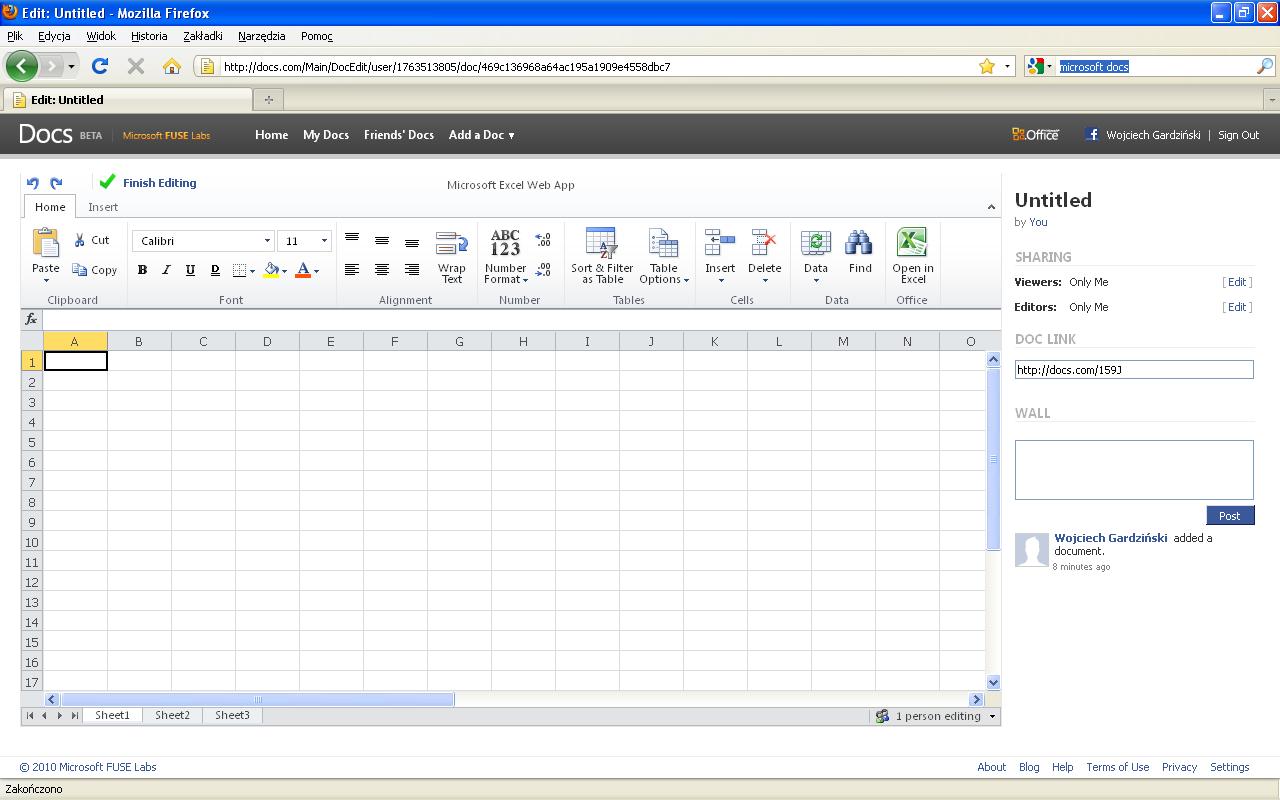Click the formula bar input
Viewport: 1280px width, 800px height.
(x=520, y=319)
